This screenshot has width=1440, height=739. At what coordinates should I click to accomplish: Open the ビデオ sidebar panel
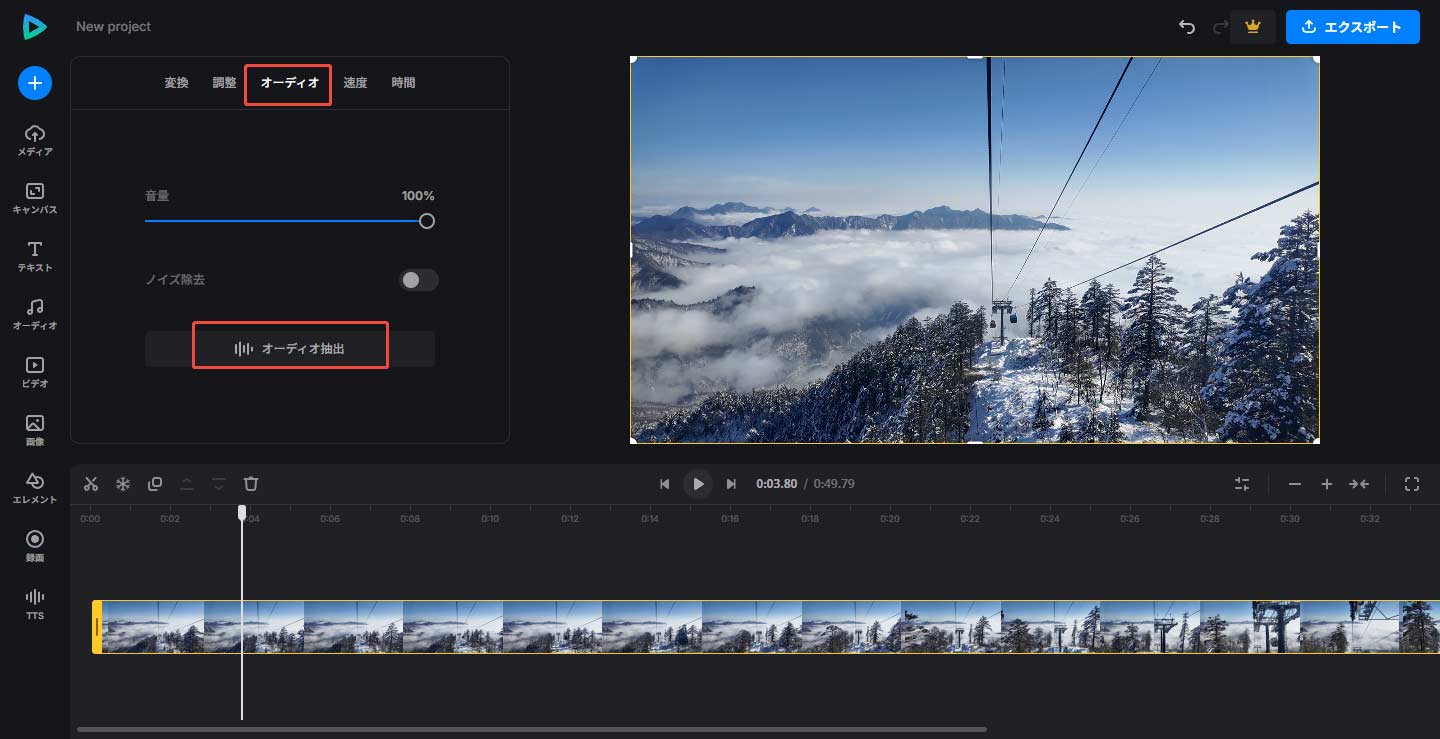35,373
